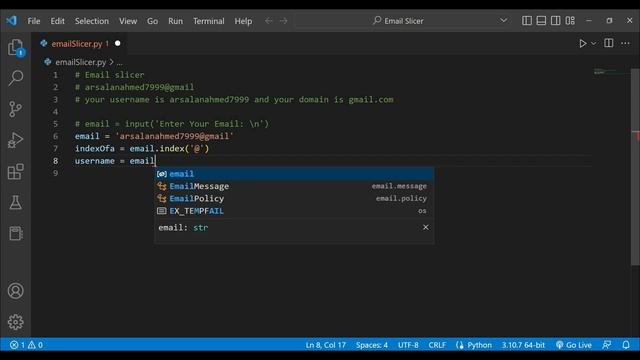Toggle the primary side bar layout icon

(x=527, y=20)
